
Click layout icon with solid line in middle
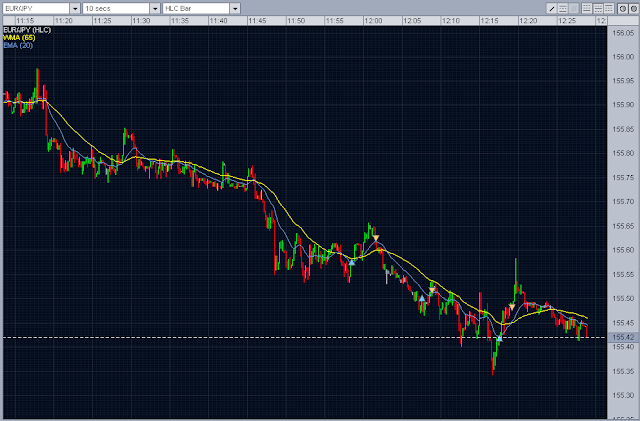coord(598,9)
